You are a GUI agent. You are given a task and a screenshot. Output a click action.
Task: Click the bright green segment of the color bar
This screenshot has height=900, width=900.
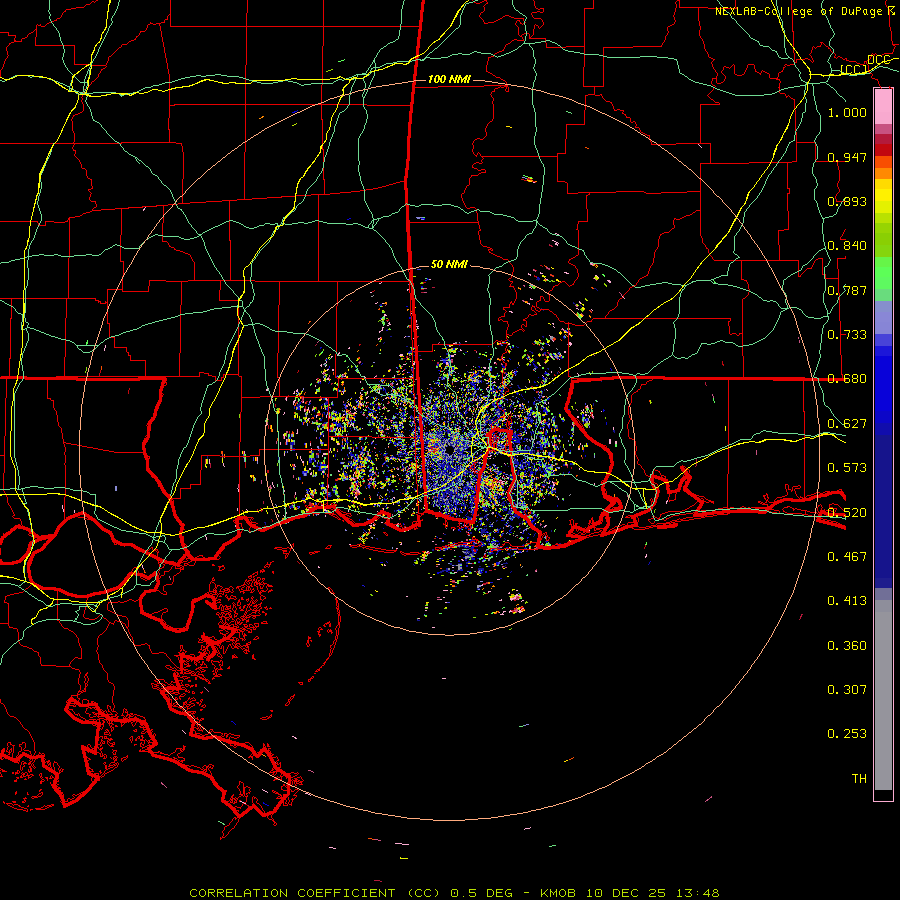[883, 273]
